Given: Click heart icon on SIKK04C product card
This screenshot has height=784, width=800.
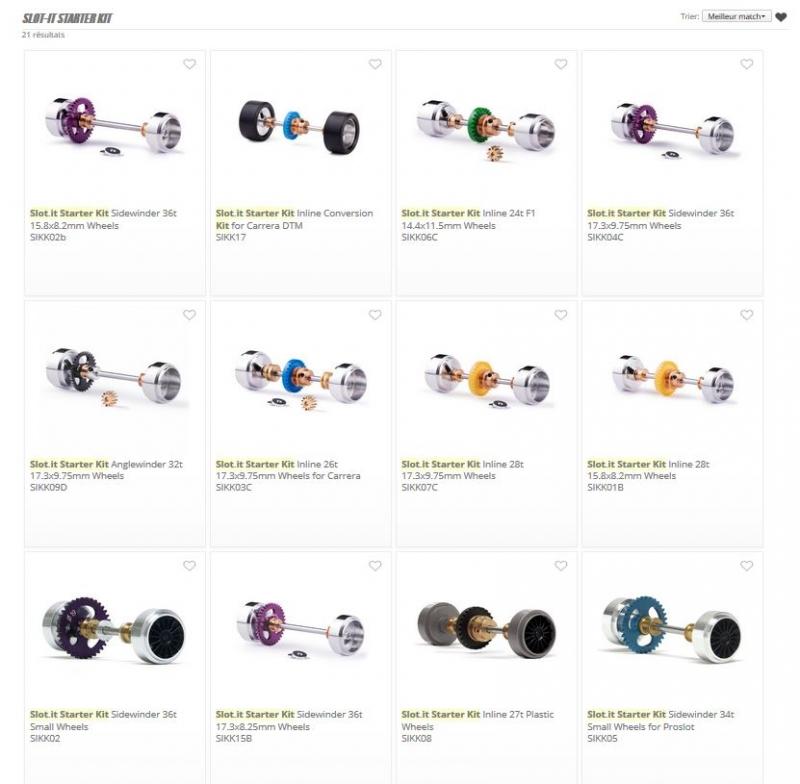Looking at the screenshot, I should [746, 64].
